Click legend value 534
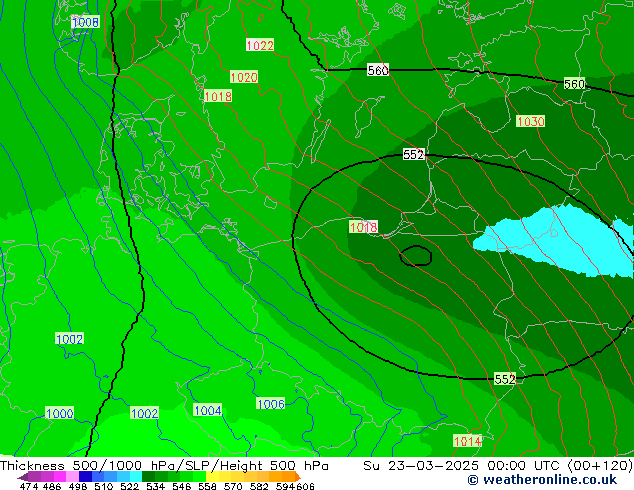Screen dimensions: 634x490 pos(155,486)
